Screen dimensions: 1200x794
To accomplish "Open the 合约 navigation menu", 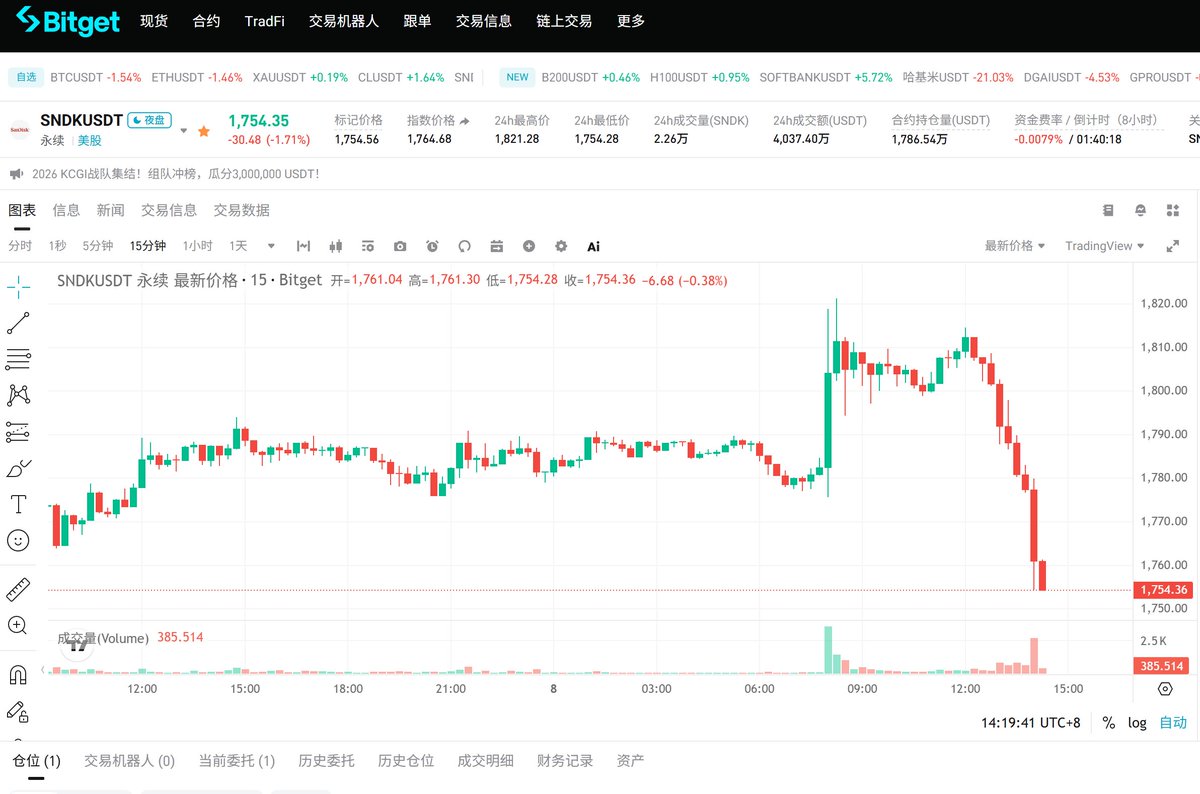I will pyautogui.click(x=206, y=21).
